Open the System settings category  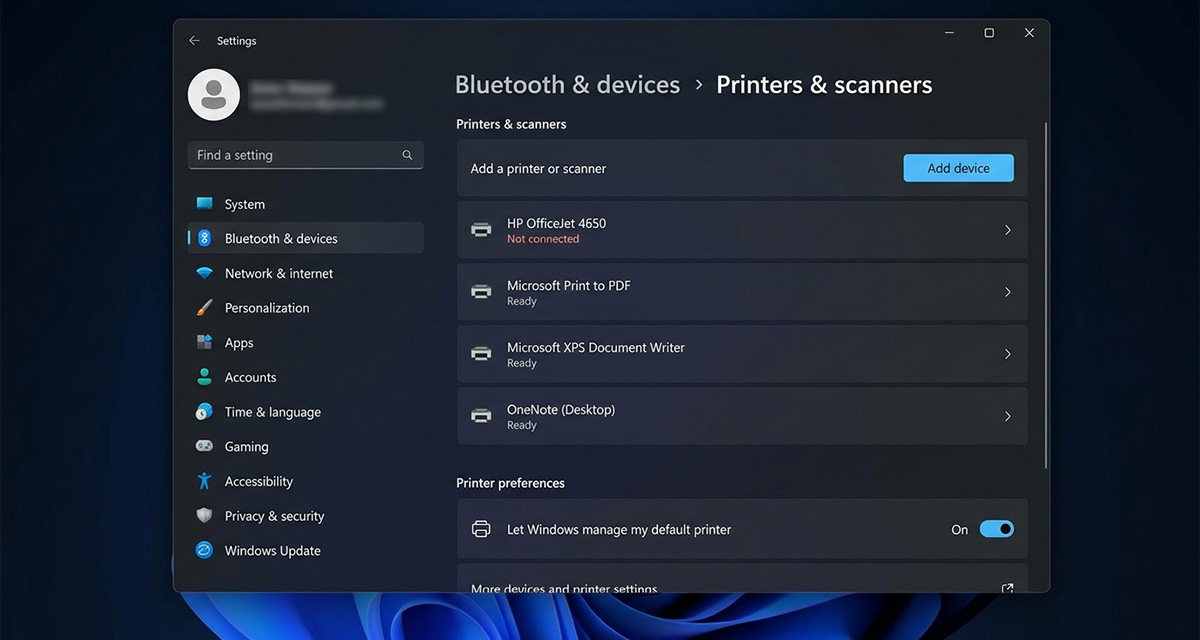(x=305, y=204)
